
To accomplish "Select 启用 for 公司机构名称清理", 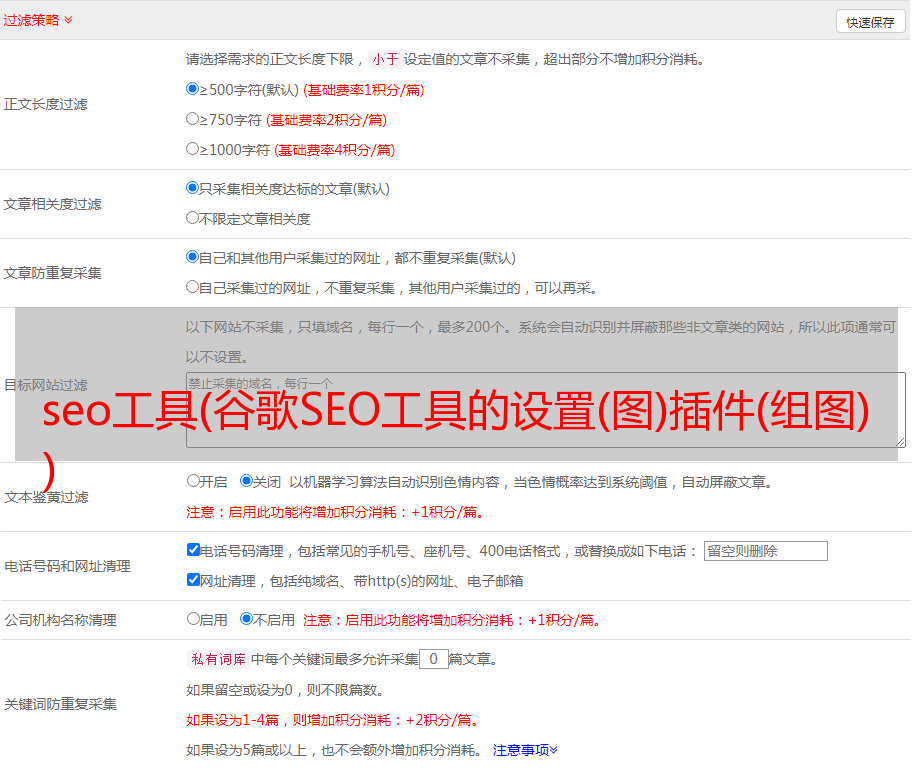I will point(193,618).
